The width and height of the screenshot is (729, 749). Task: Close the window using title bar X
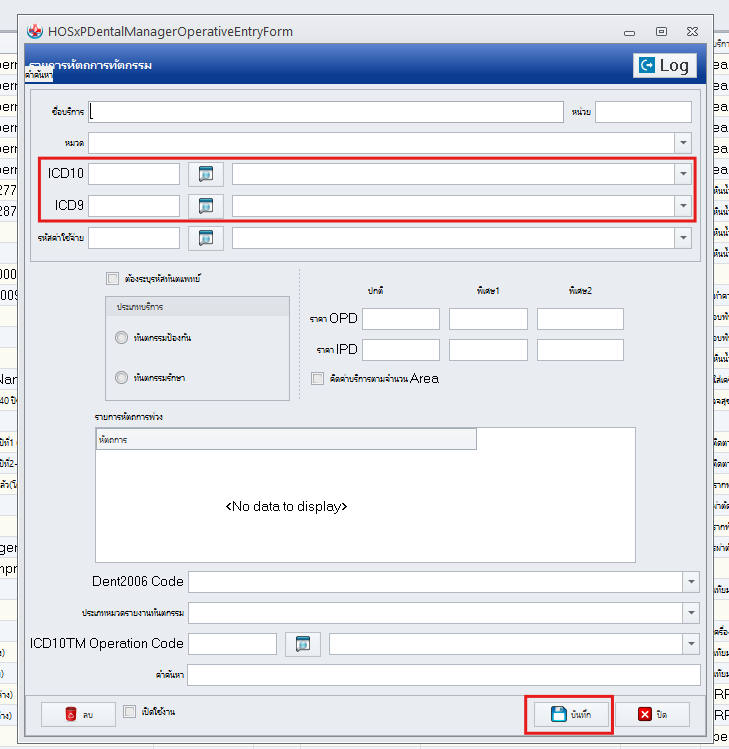[692, 32]
